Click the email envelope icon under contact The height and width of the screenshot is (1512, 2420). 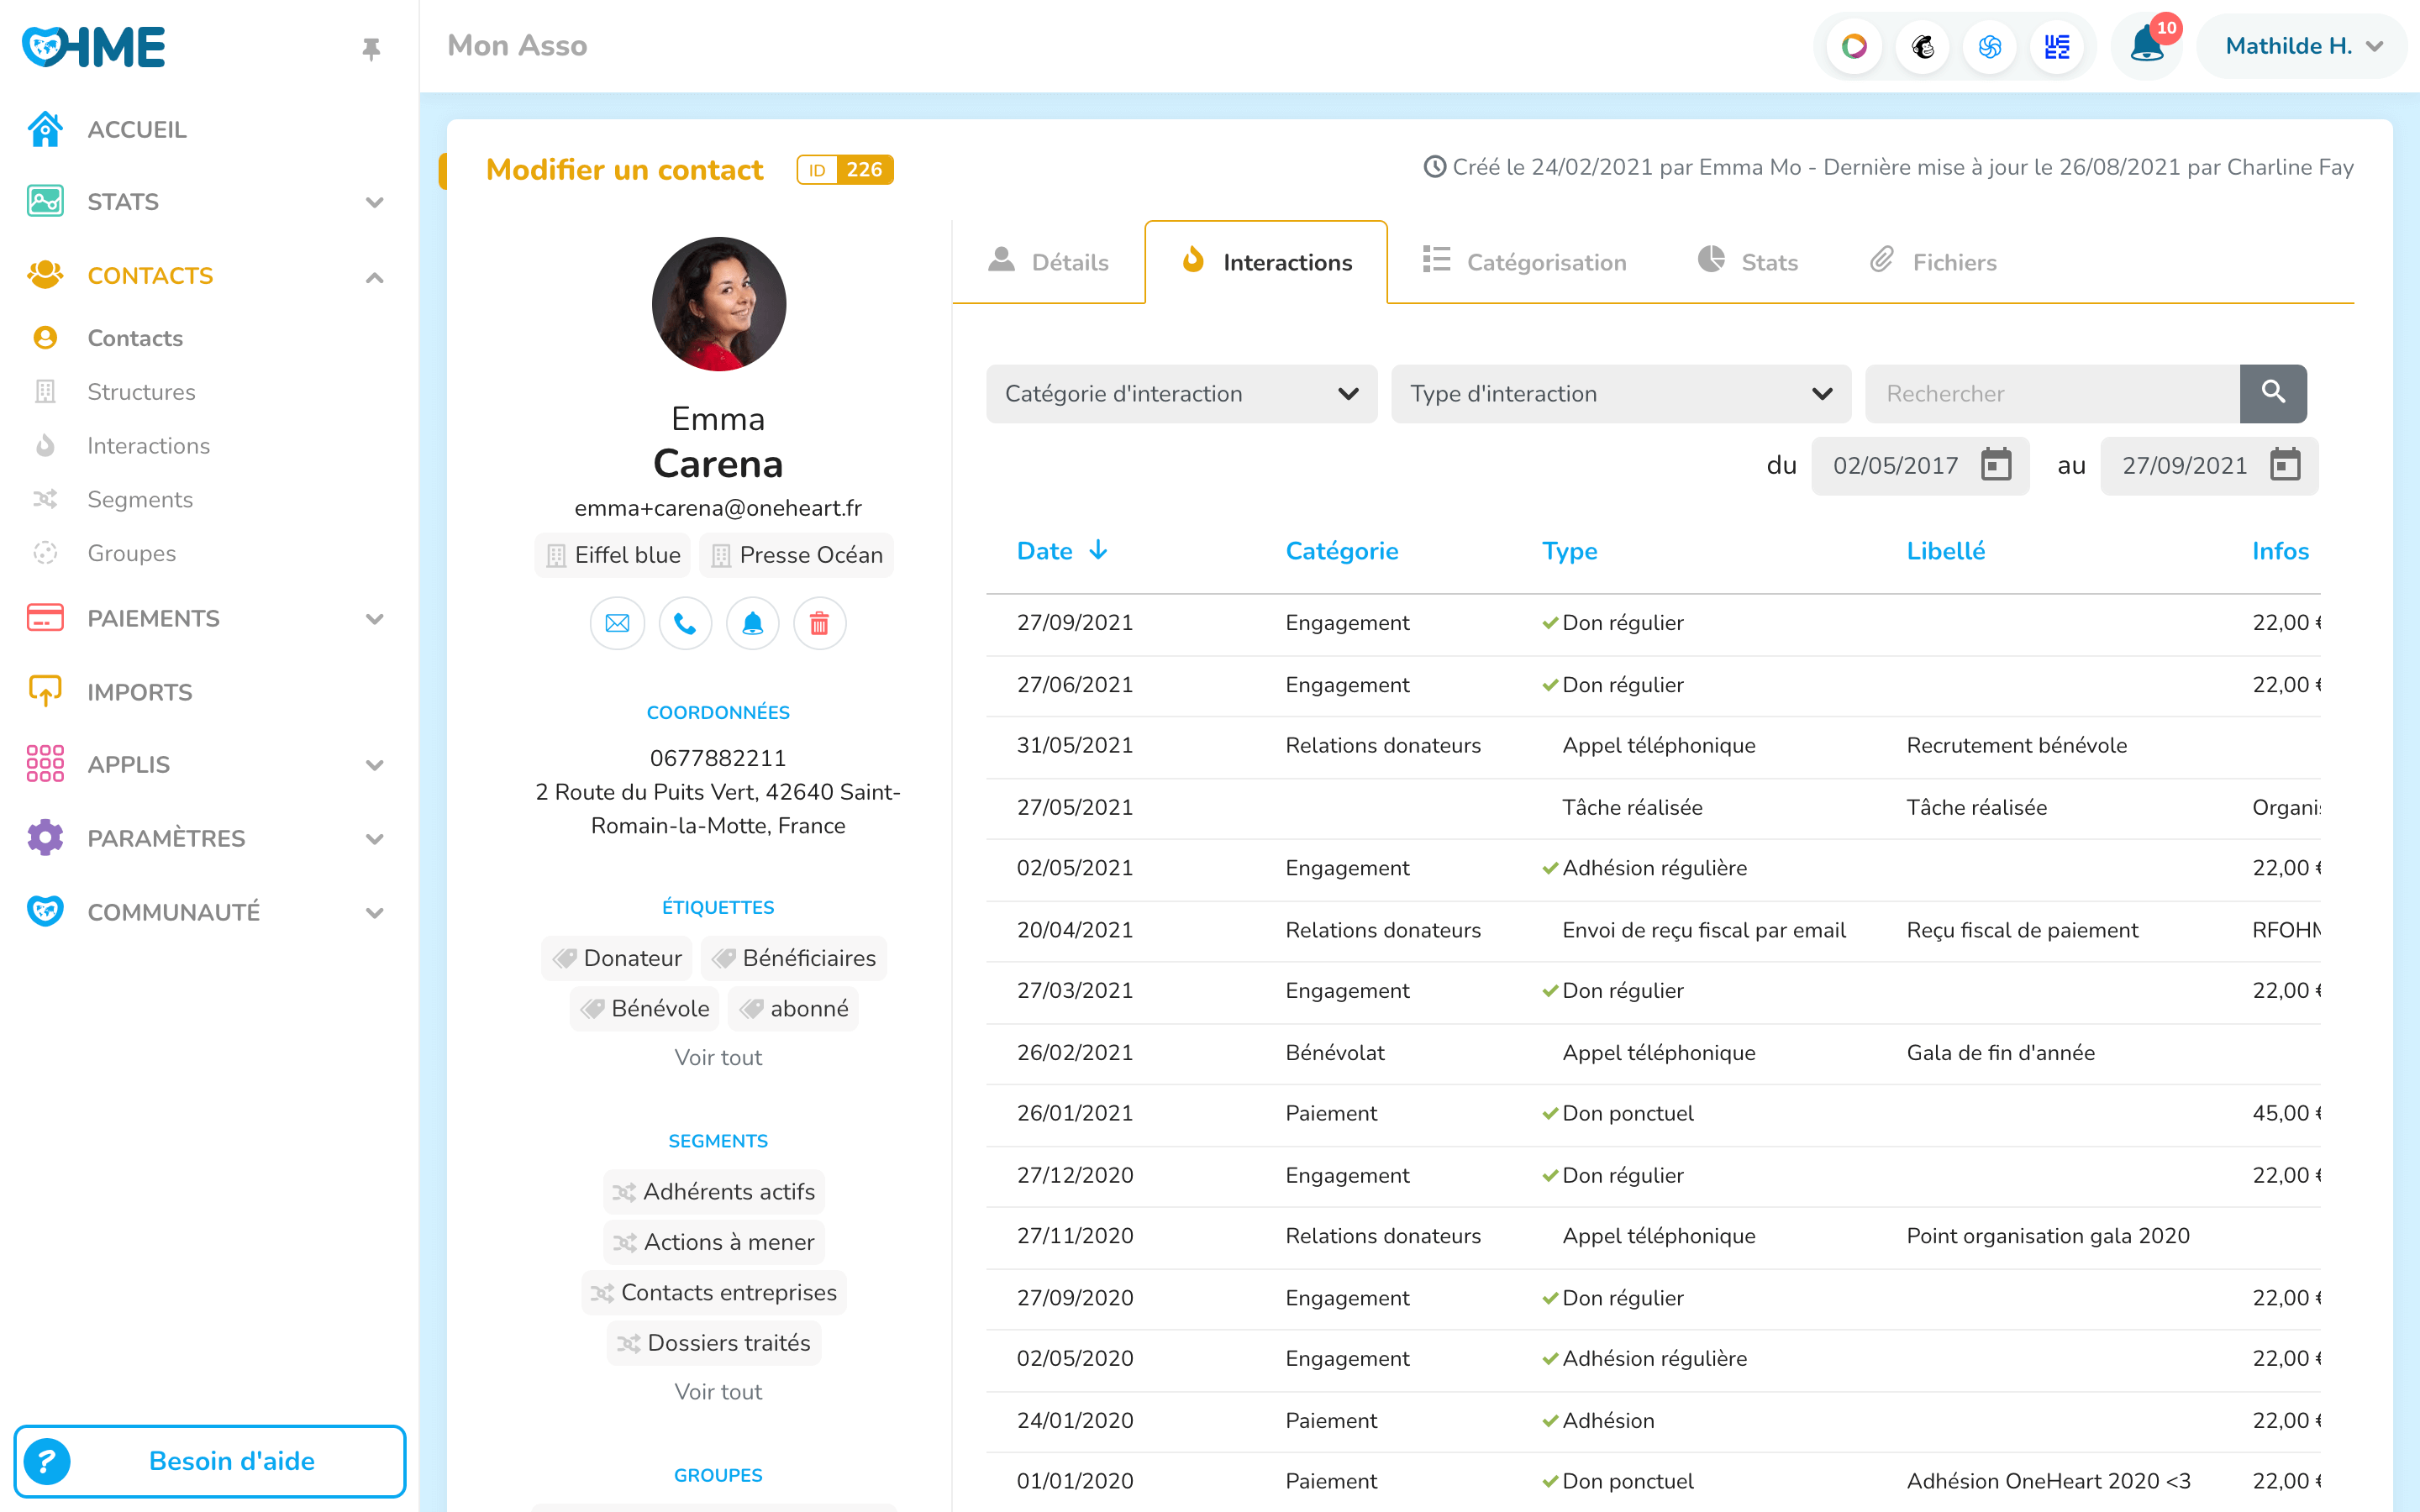(x=617, y=623)
